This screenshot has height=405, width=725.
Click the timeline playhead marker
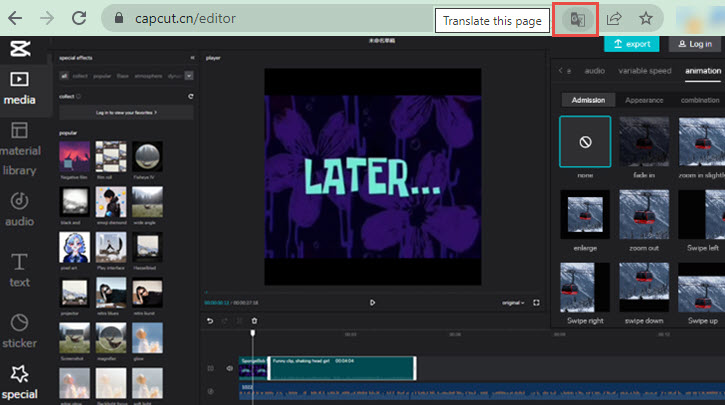coord(252,334)
